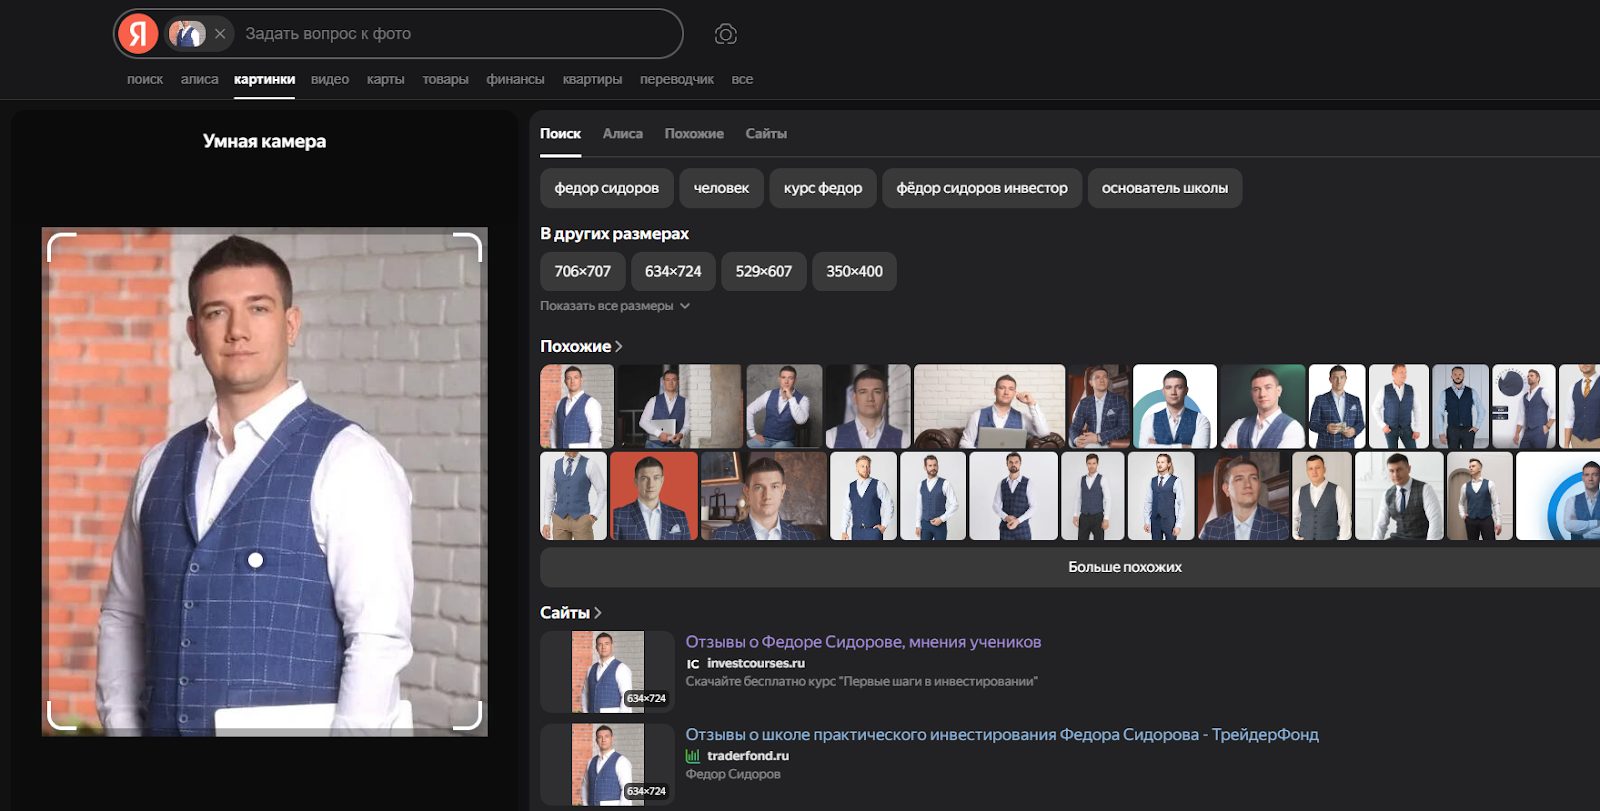Click the white selection dot on photo
This screenshot has width=1600, height=811.
click(256, 560)
